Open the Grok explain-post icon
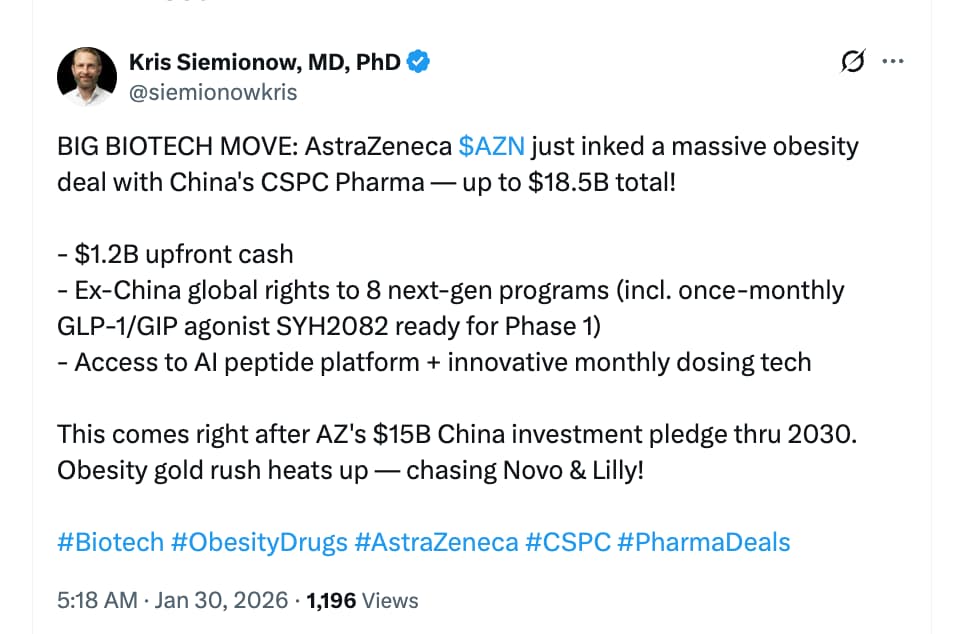This screenshot has width=970, height=634. click(x=853, y=63)
